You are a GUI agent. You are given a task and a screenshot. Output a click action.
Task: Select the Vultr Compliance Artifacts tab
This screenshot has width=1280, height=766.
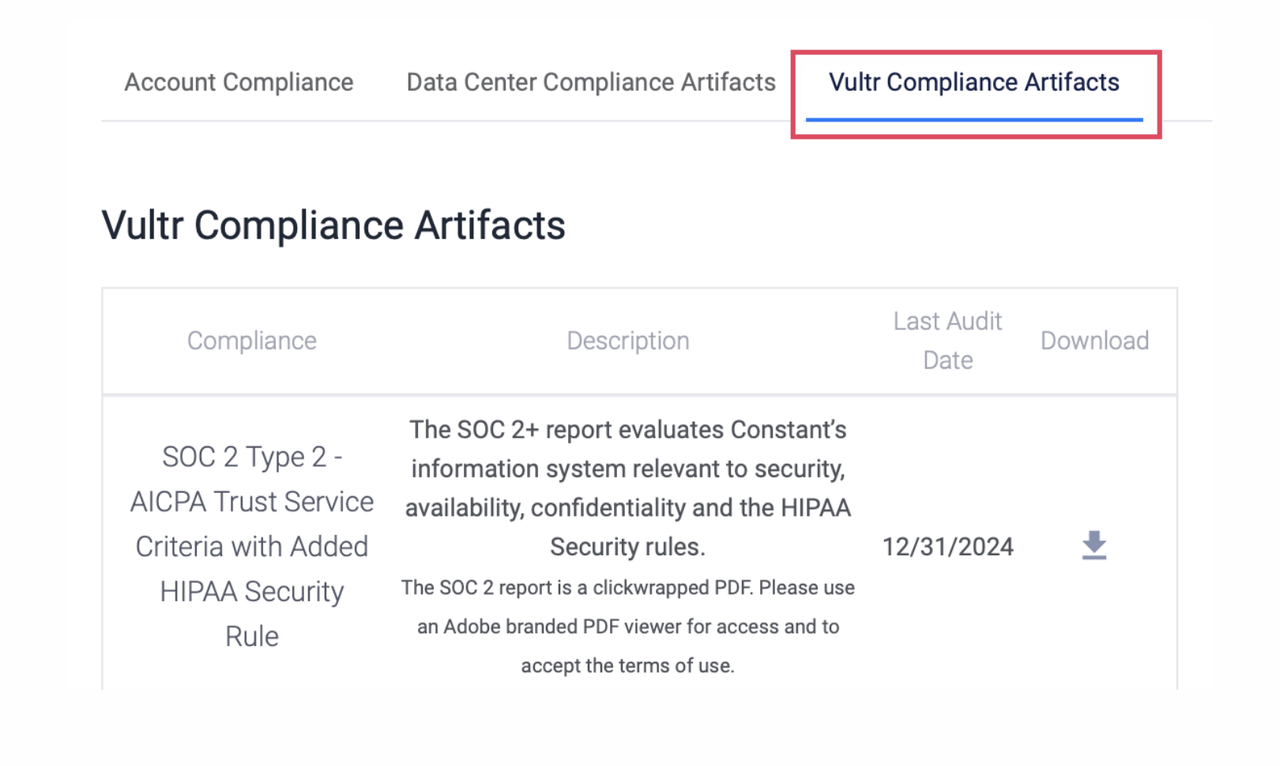pos(973,82)
